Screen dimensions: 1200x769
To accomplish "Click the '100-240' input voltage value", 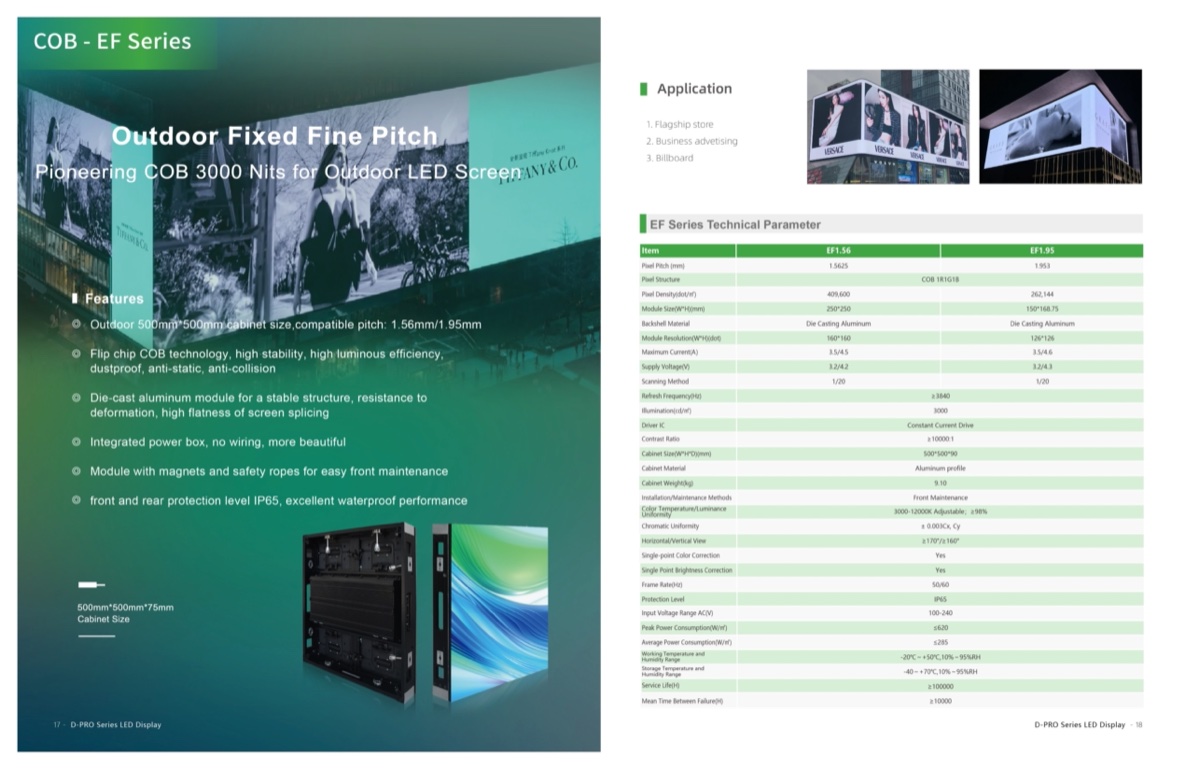I will 940,613.
